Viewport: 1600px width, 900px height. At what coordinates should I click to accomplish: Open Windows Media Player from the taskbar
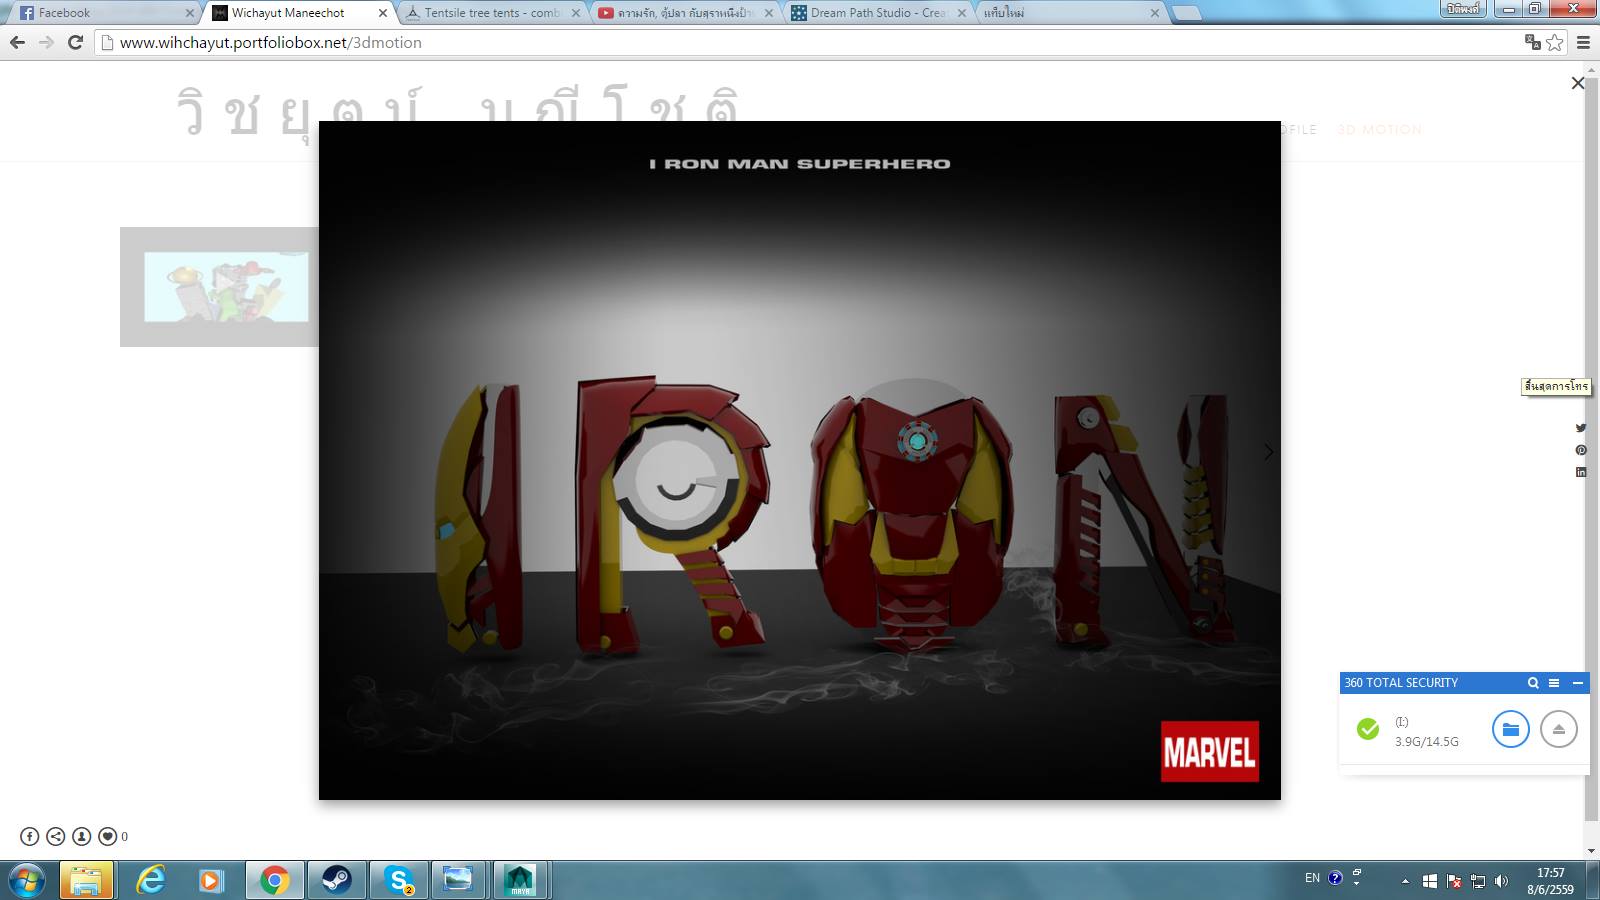[211, 880]
